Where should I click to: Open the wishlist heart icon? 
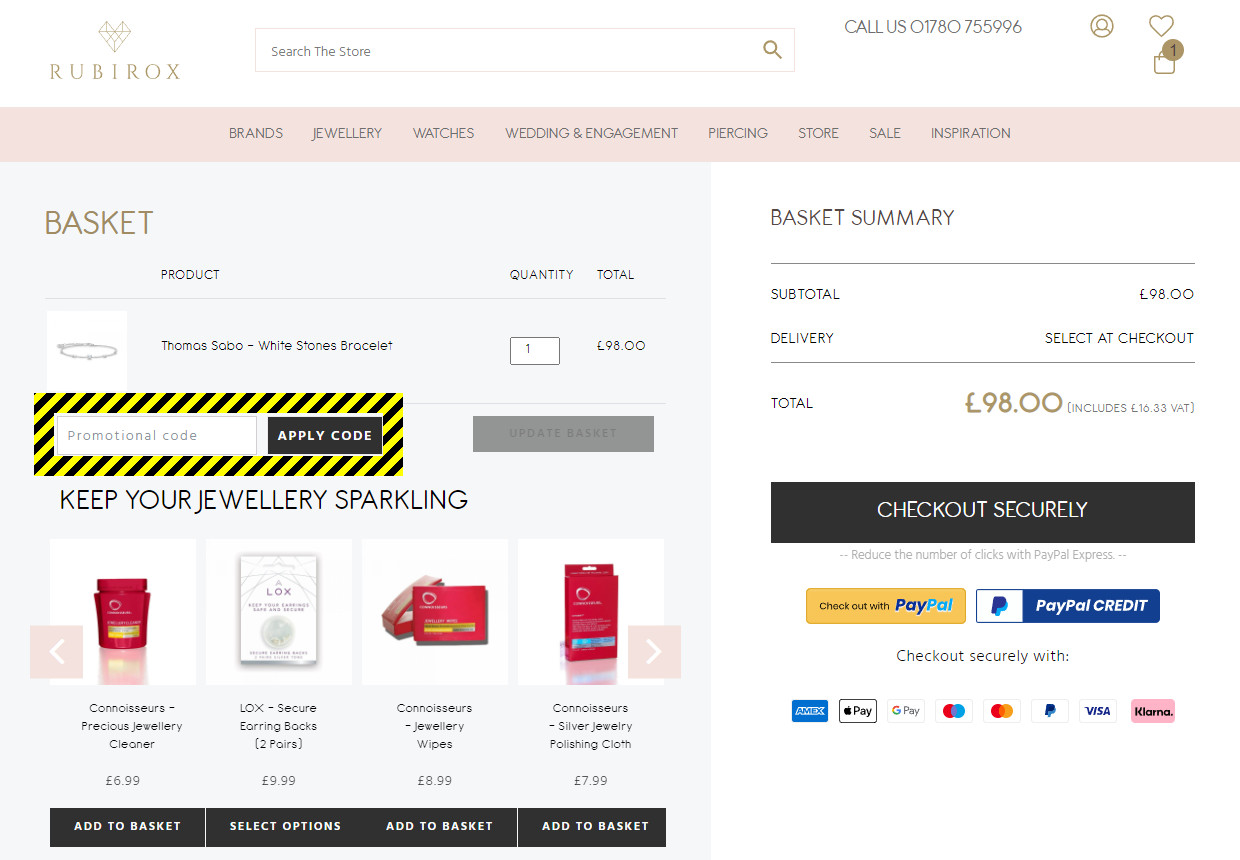click(x=1161, y=26)
